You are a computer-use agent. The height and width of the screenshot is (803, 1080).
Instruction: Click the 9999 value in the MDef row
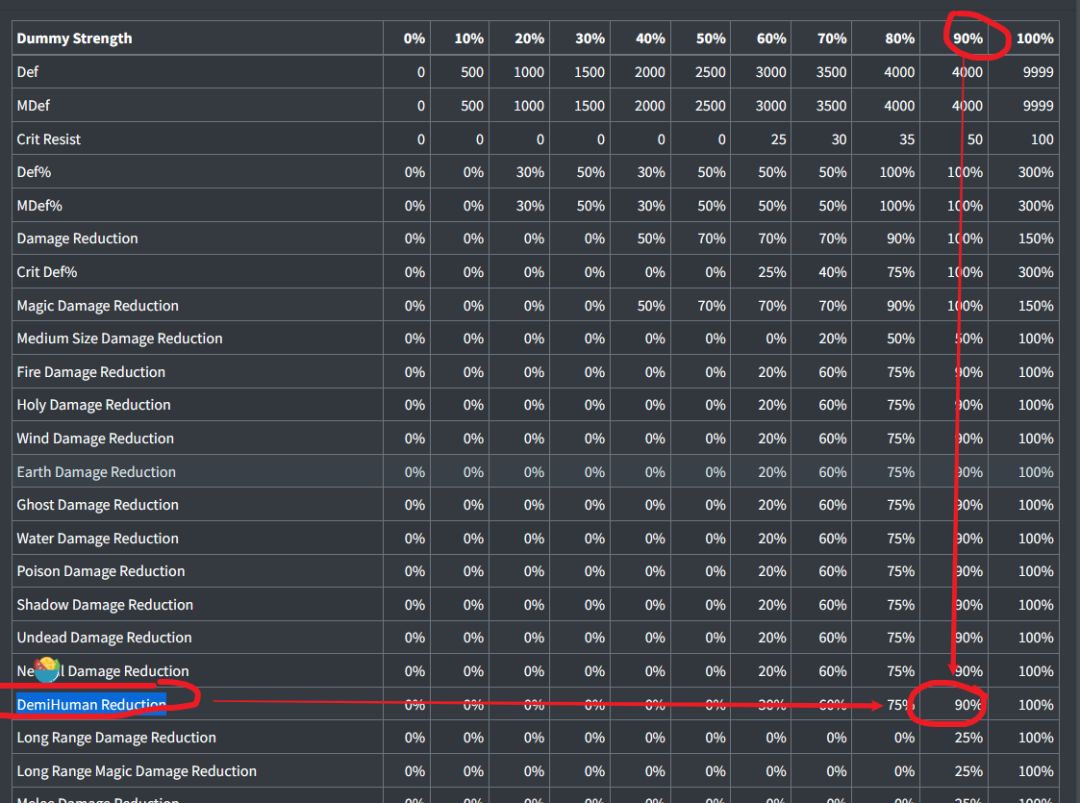[1037, 105]
